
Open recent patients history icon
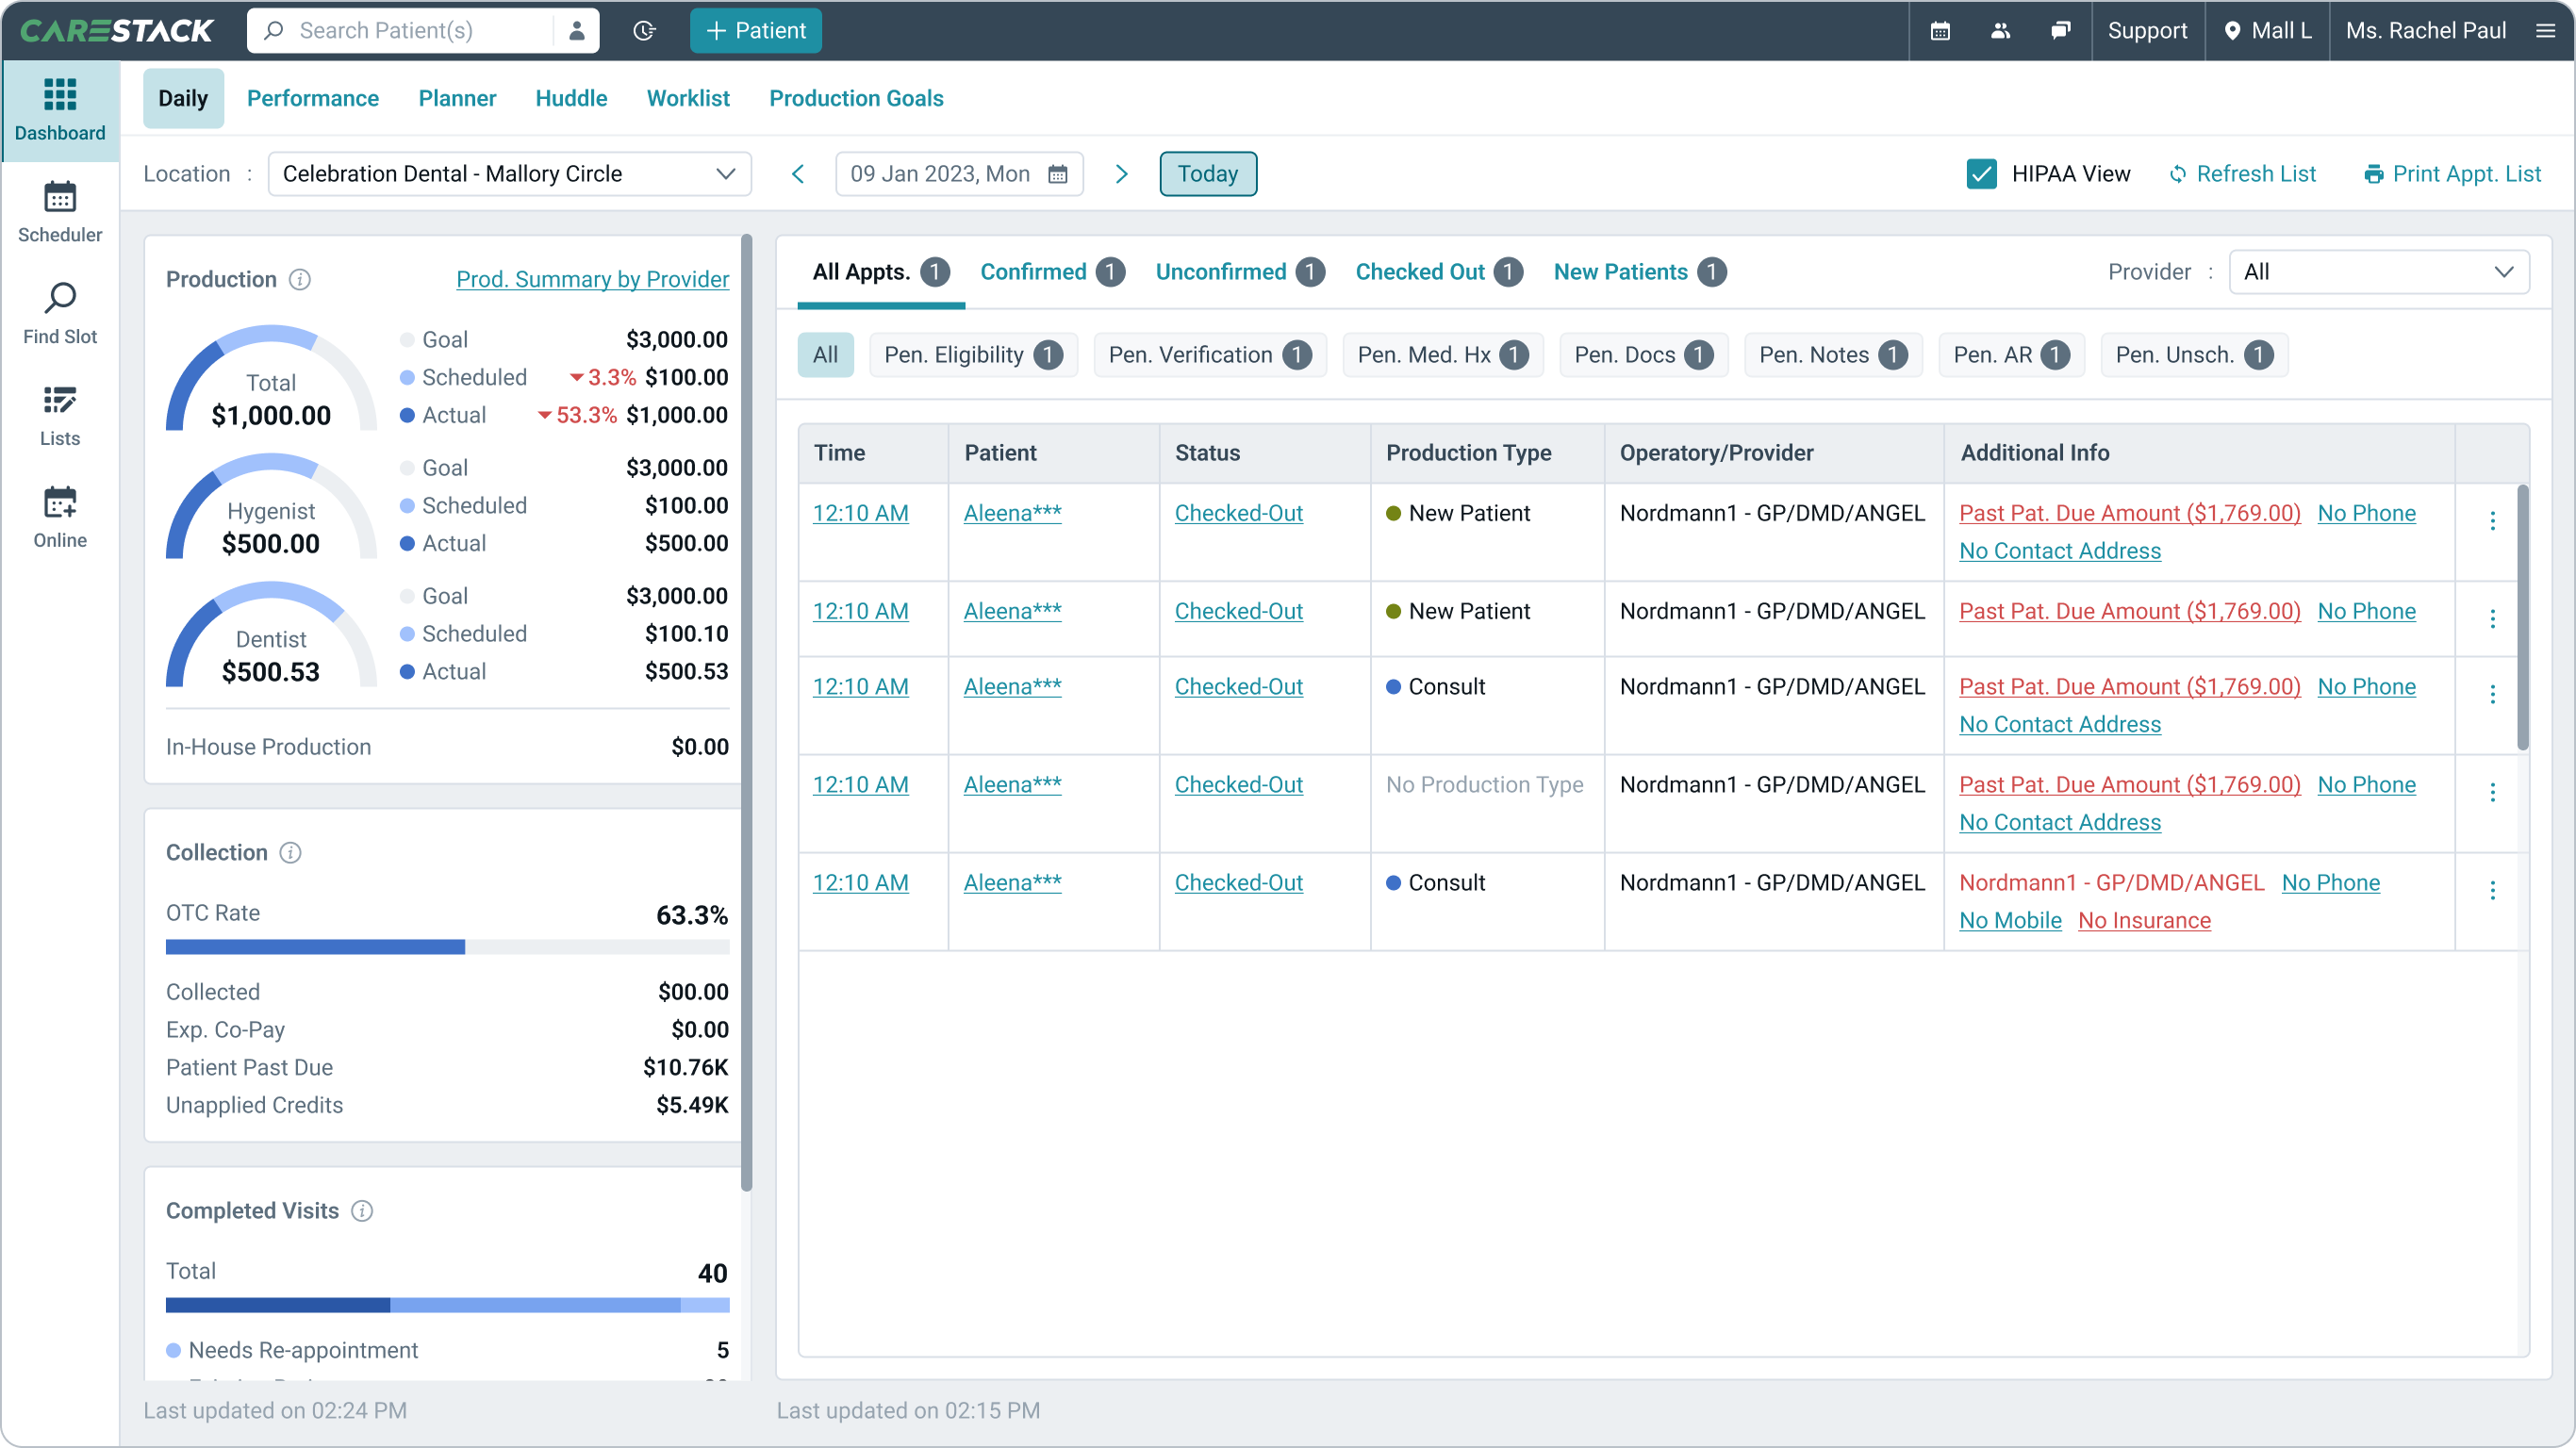(645, 31)
